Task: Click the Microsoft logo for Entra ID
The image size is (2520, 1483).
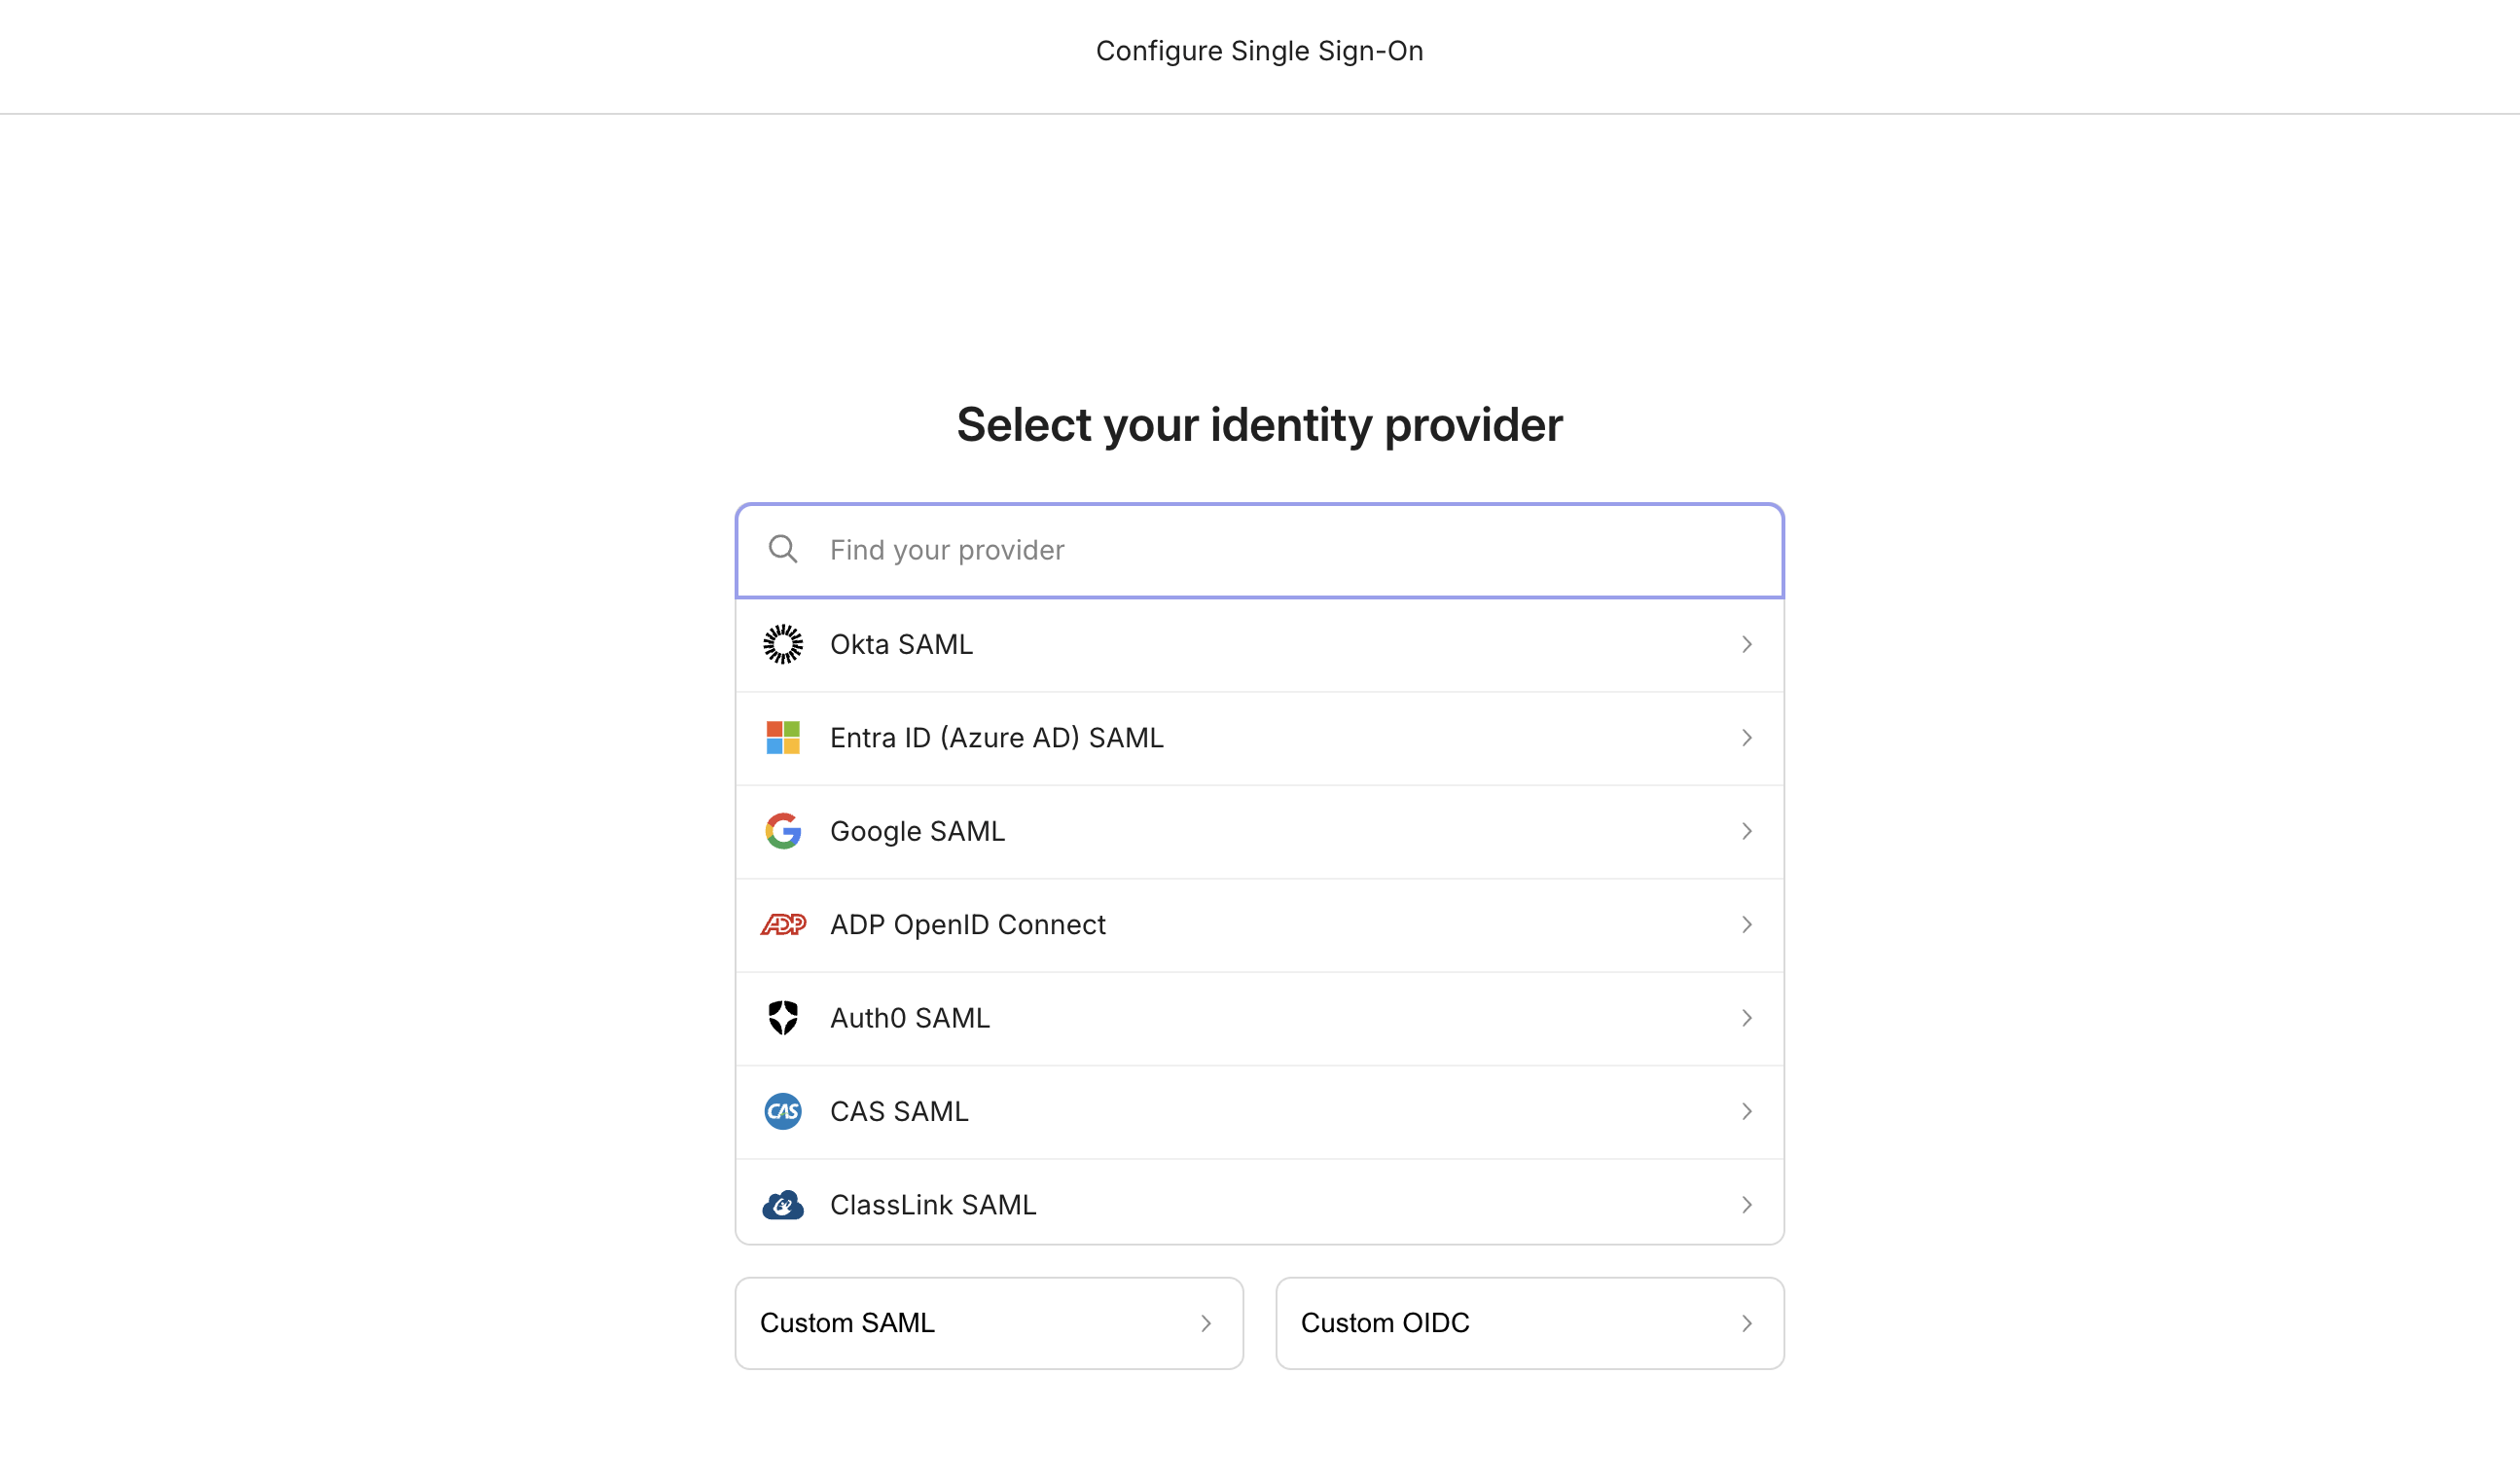Action: 783,738
